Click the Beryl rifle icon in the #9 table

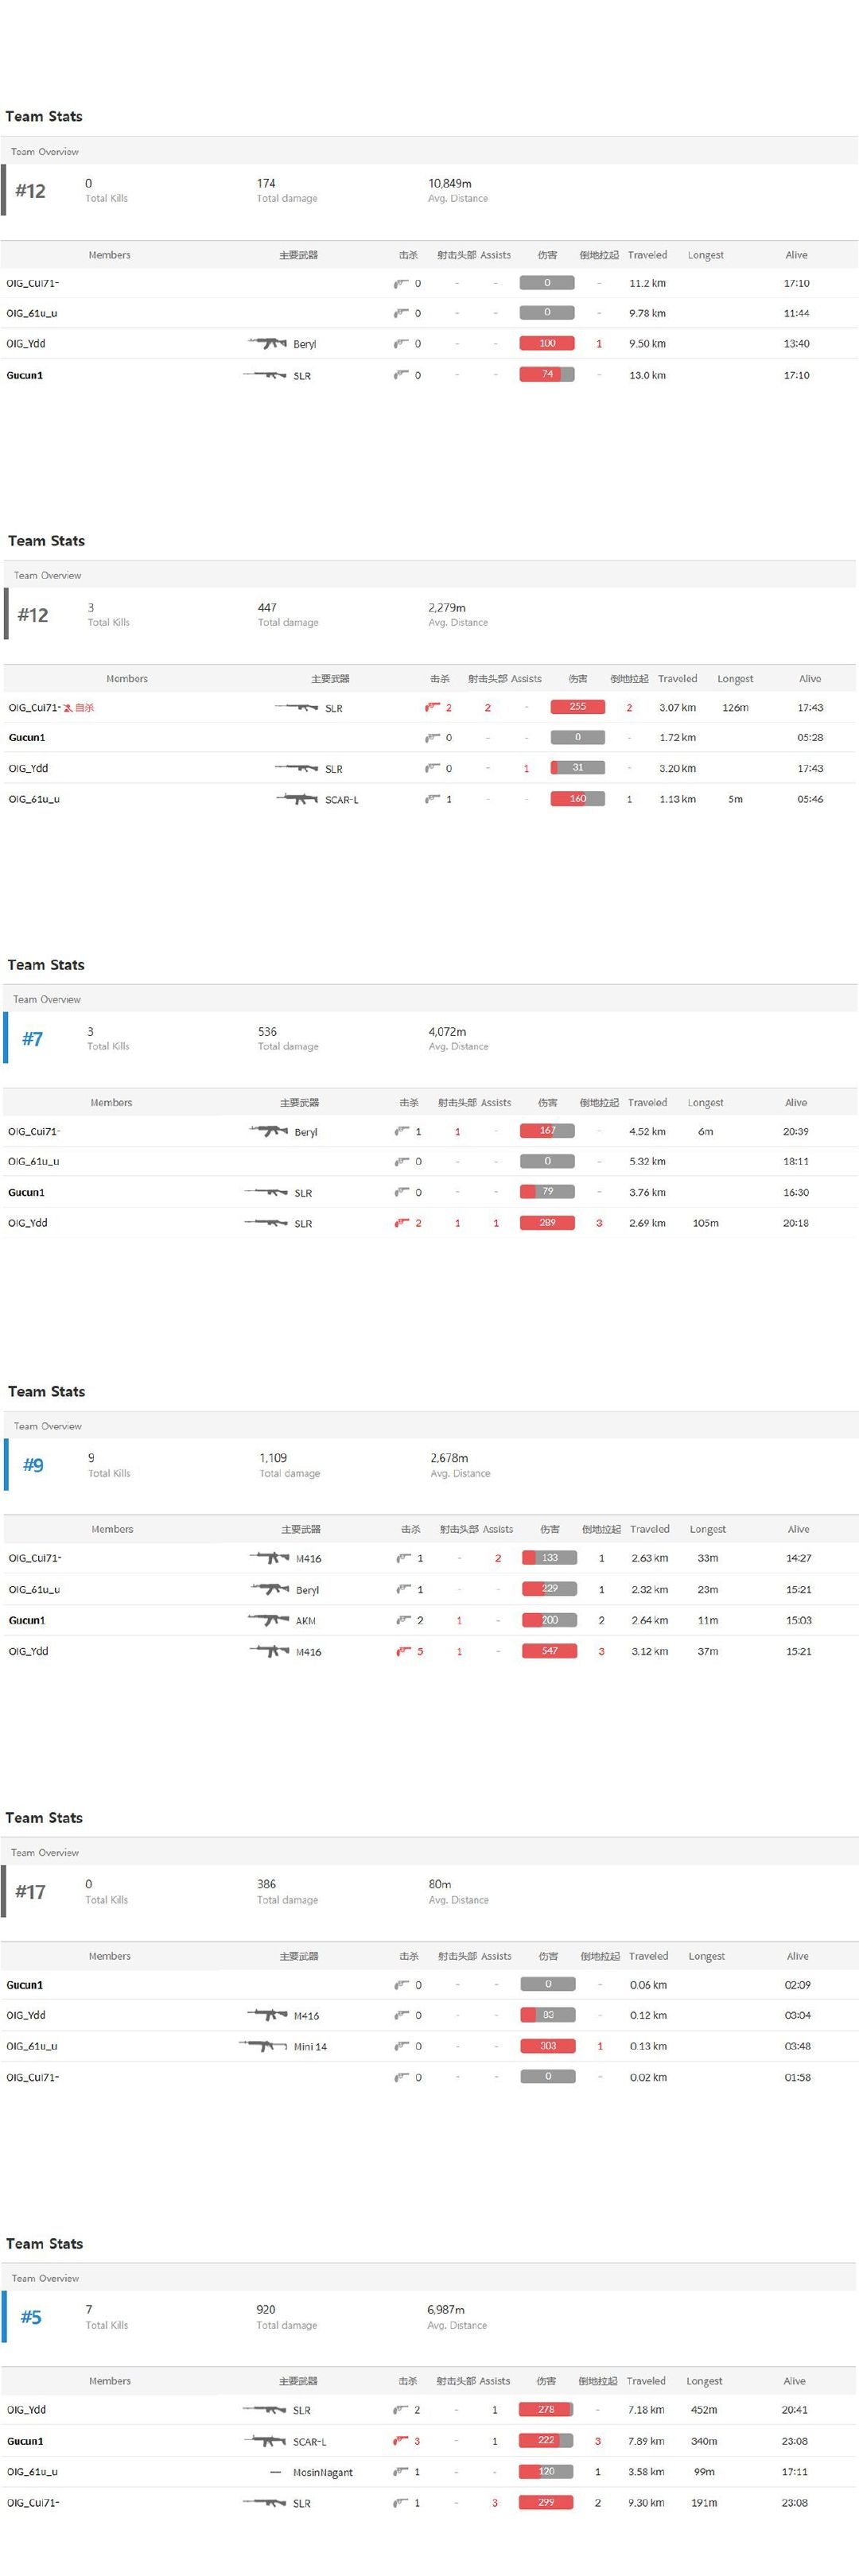[269, 1589]
